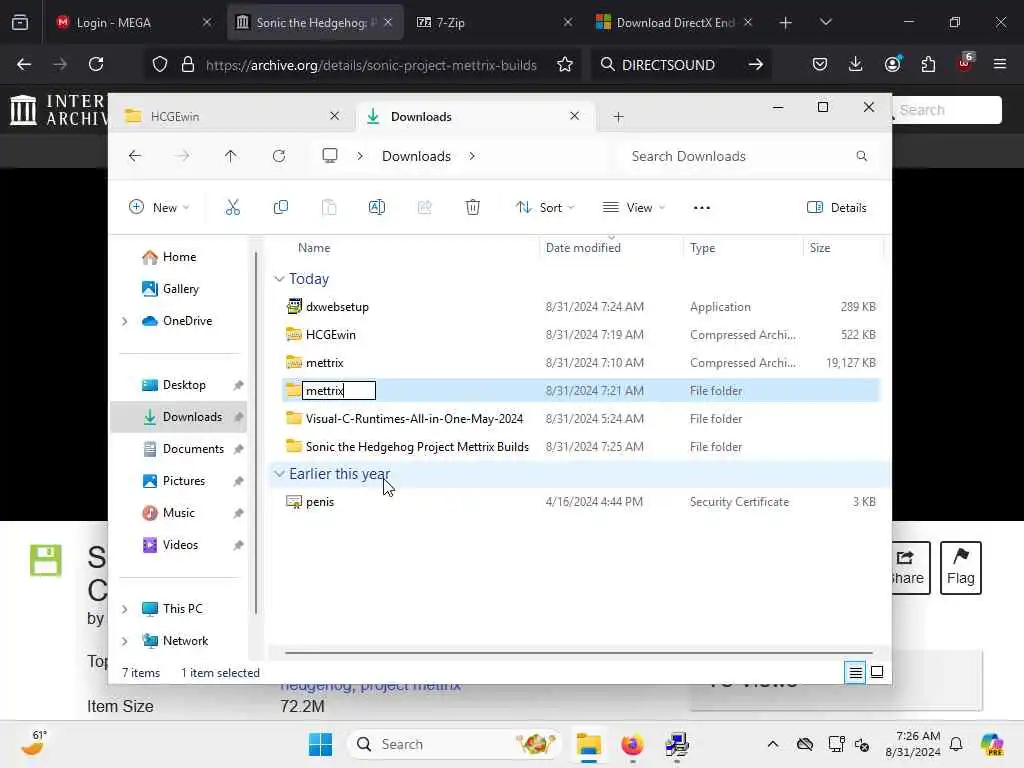Expand OneDrive in the navigation pane
This screenshot has height=768, width=1024.
(125, 321)
